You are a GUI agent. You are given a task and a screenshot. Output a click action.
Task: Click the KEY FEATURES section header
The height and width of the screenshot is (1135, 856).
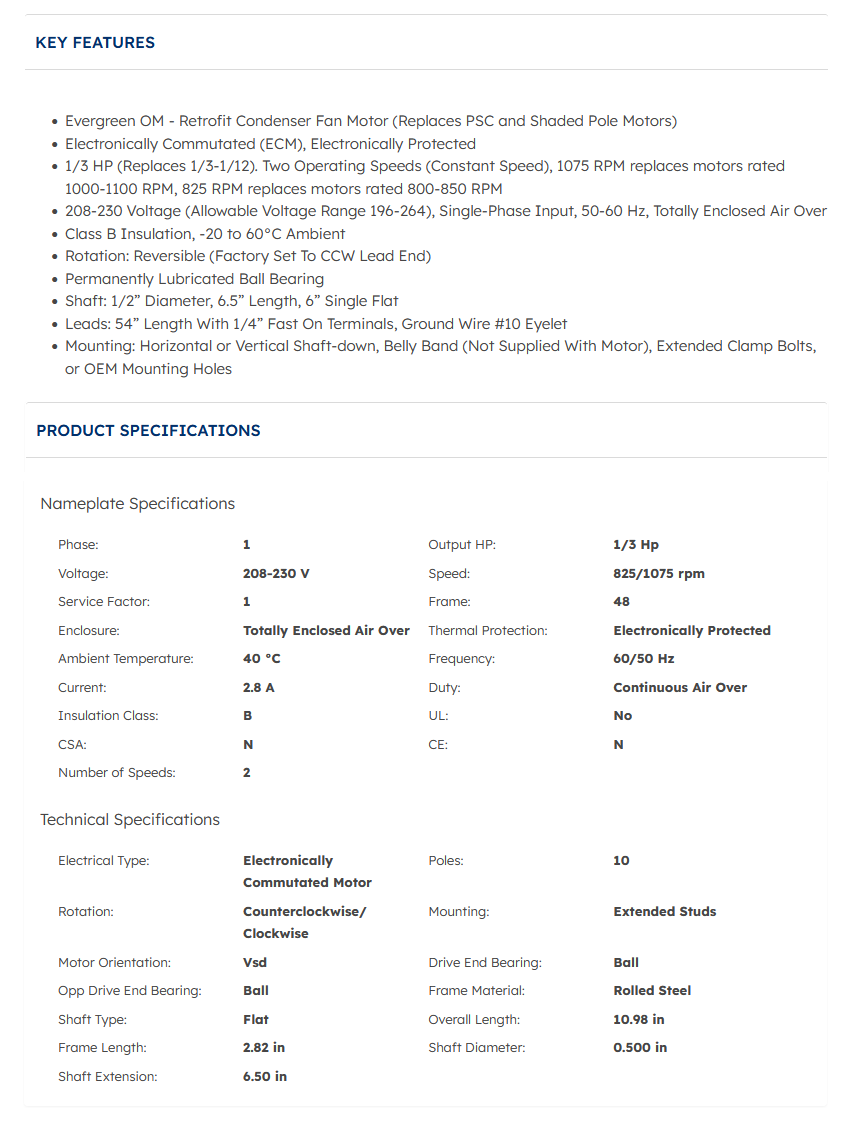pos(95,43)
